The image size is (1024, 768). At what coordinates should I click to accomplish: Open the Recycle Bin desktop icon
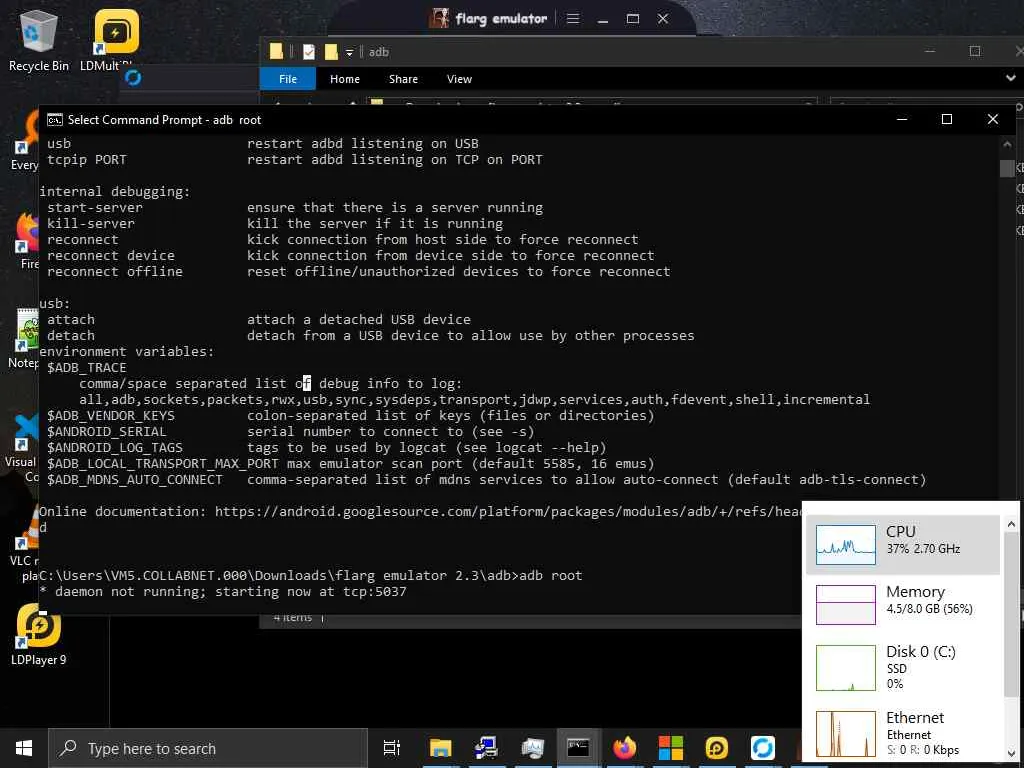tap(39, 40)
